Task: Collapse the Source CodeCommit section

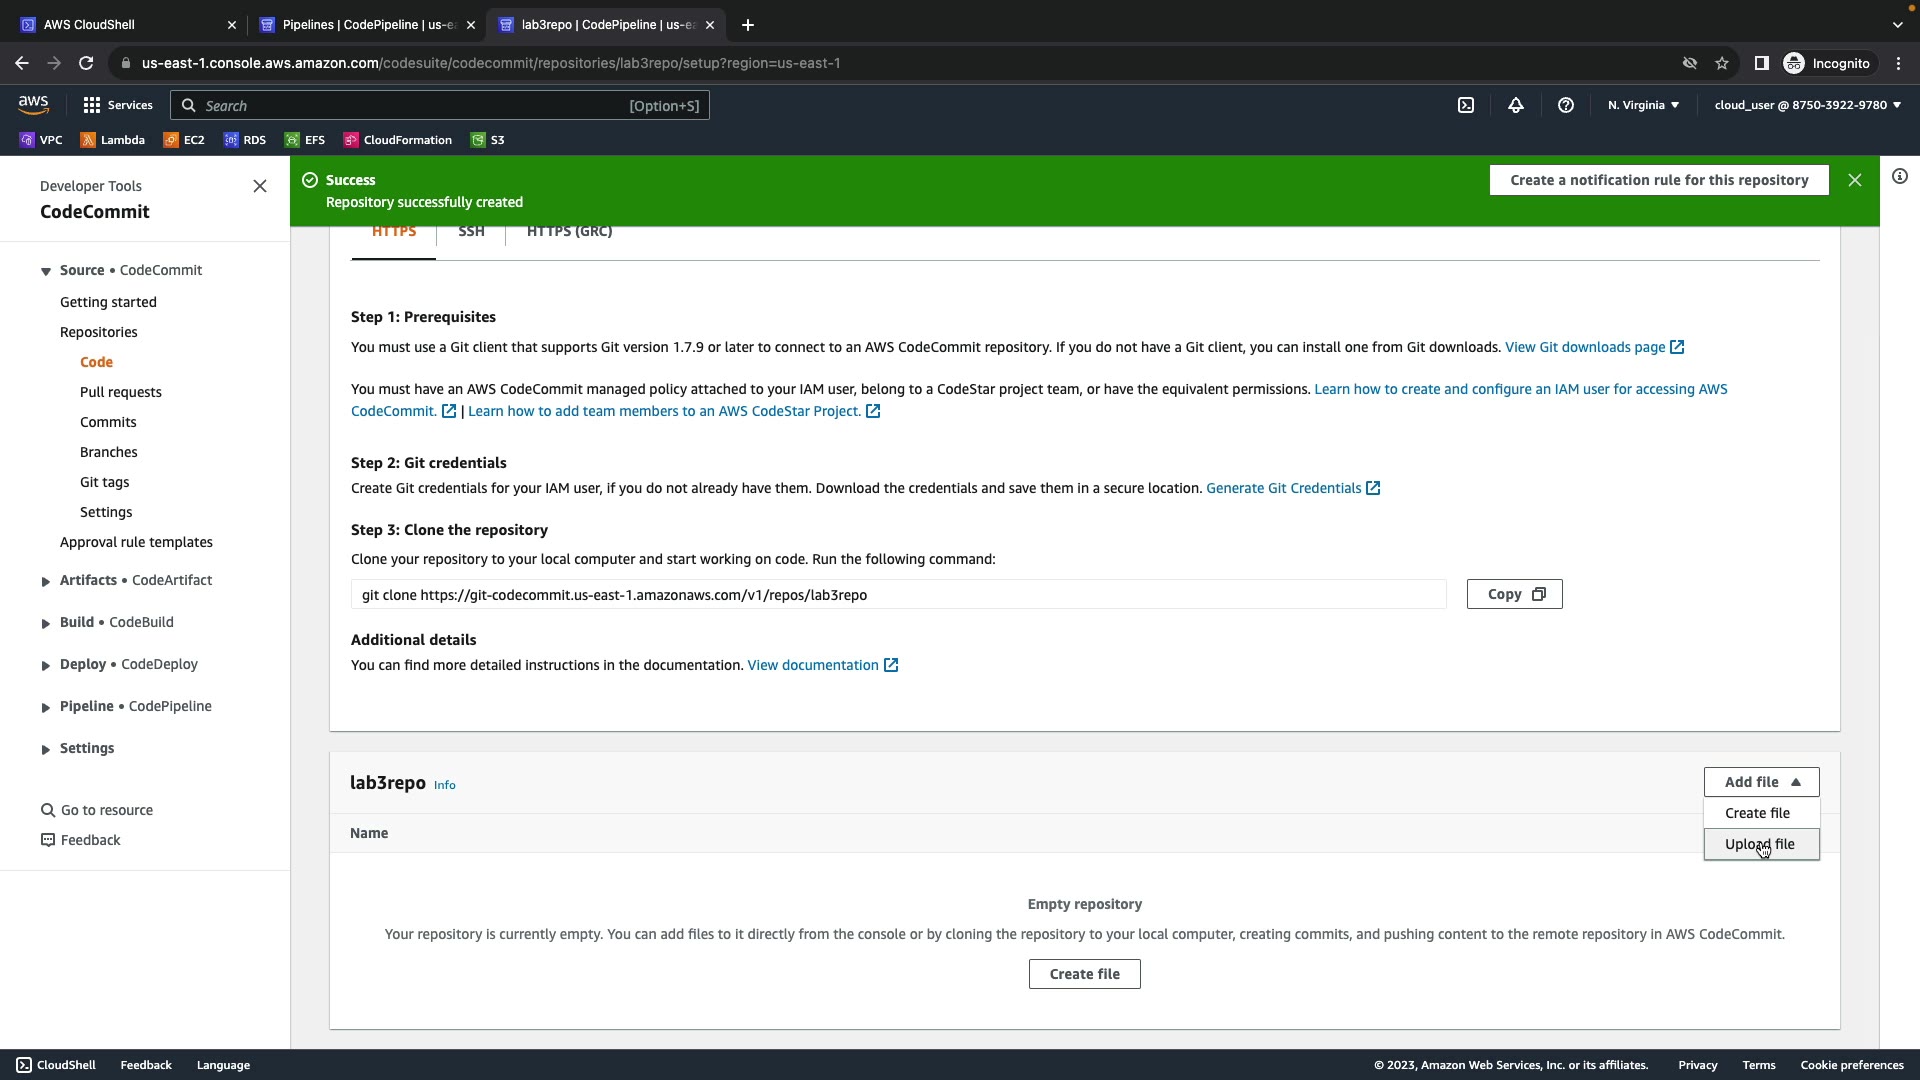Action: (x=46, y=271)
